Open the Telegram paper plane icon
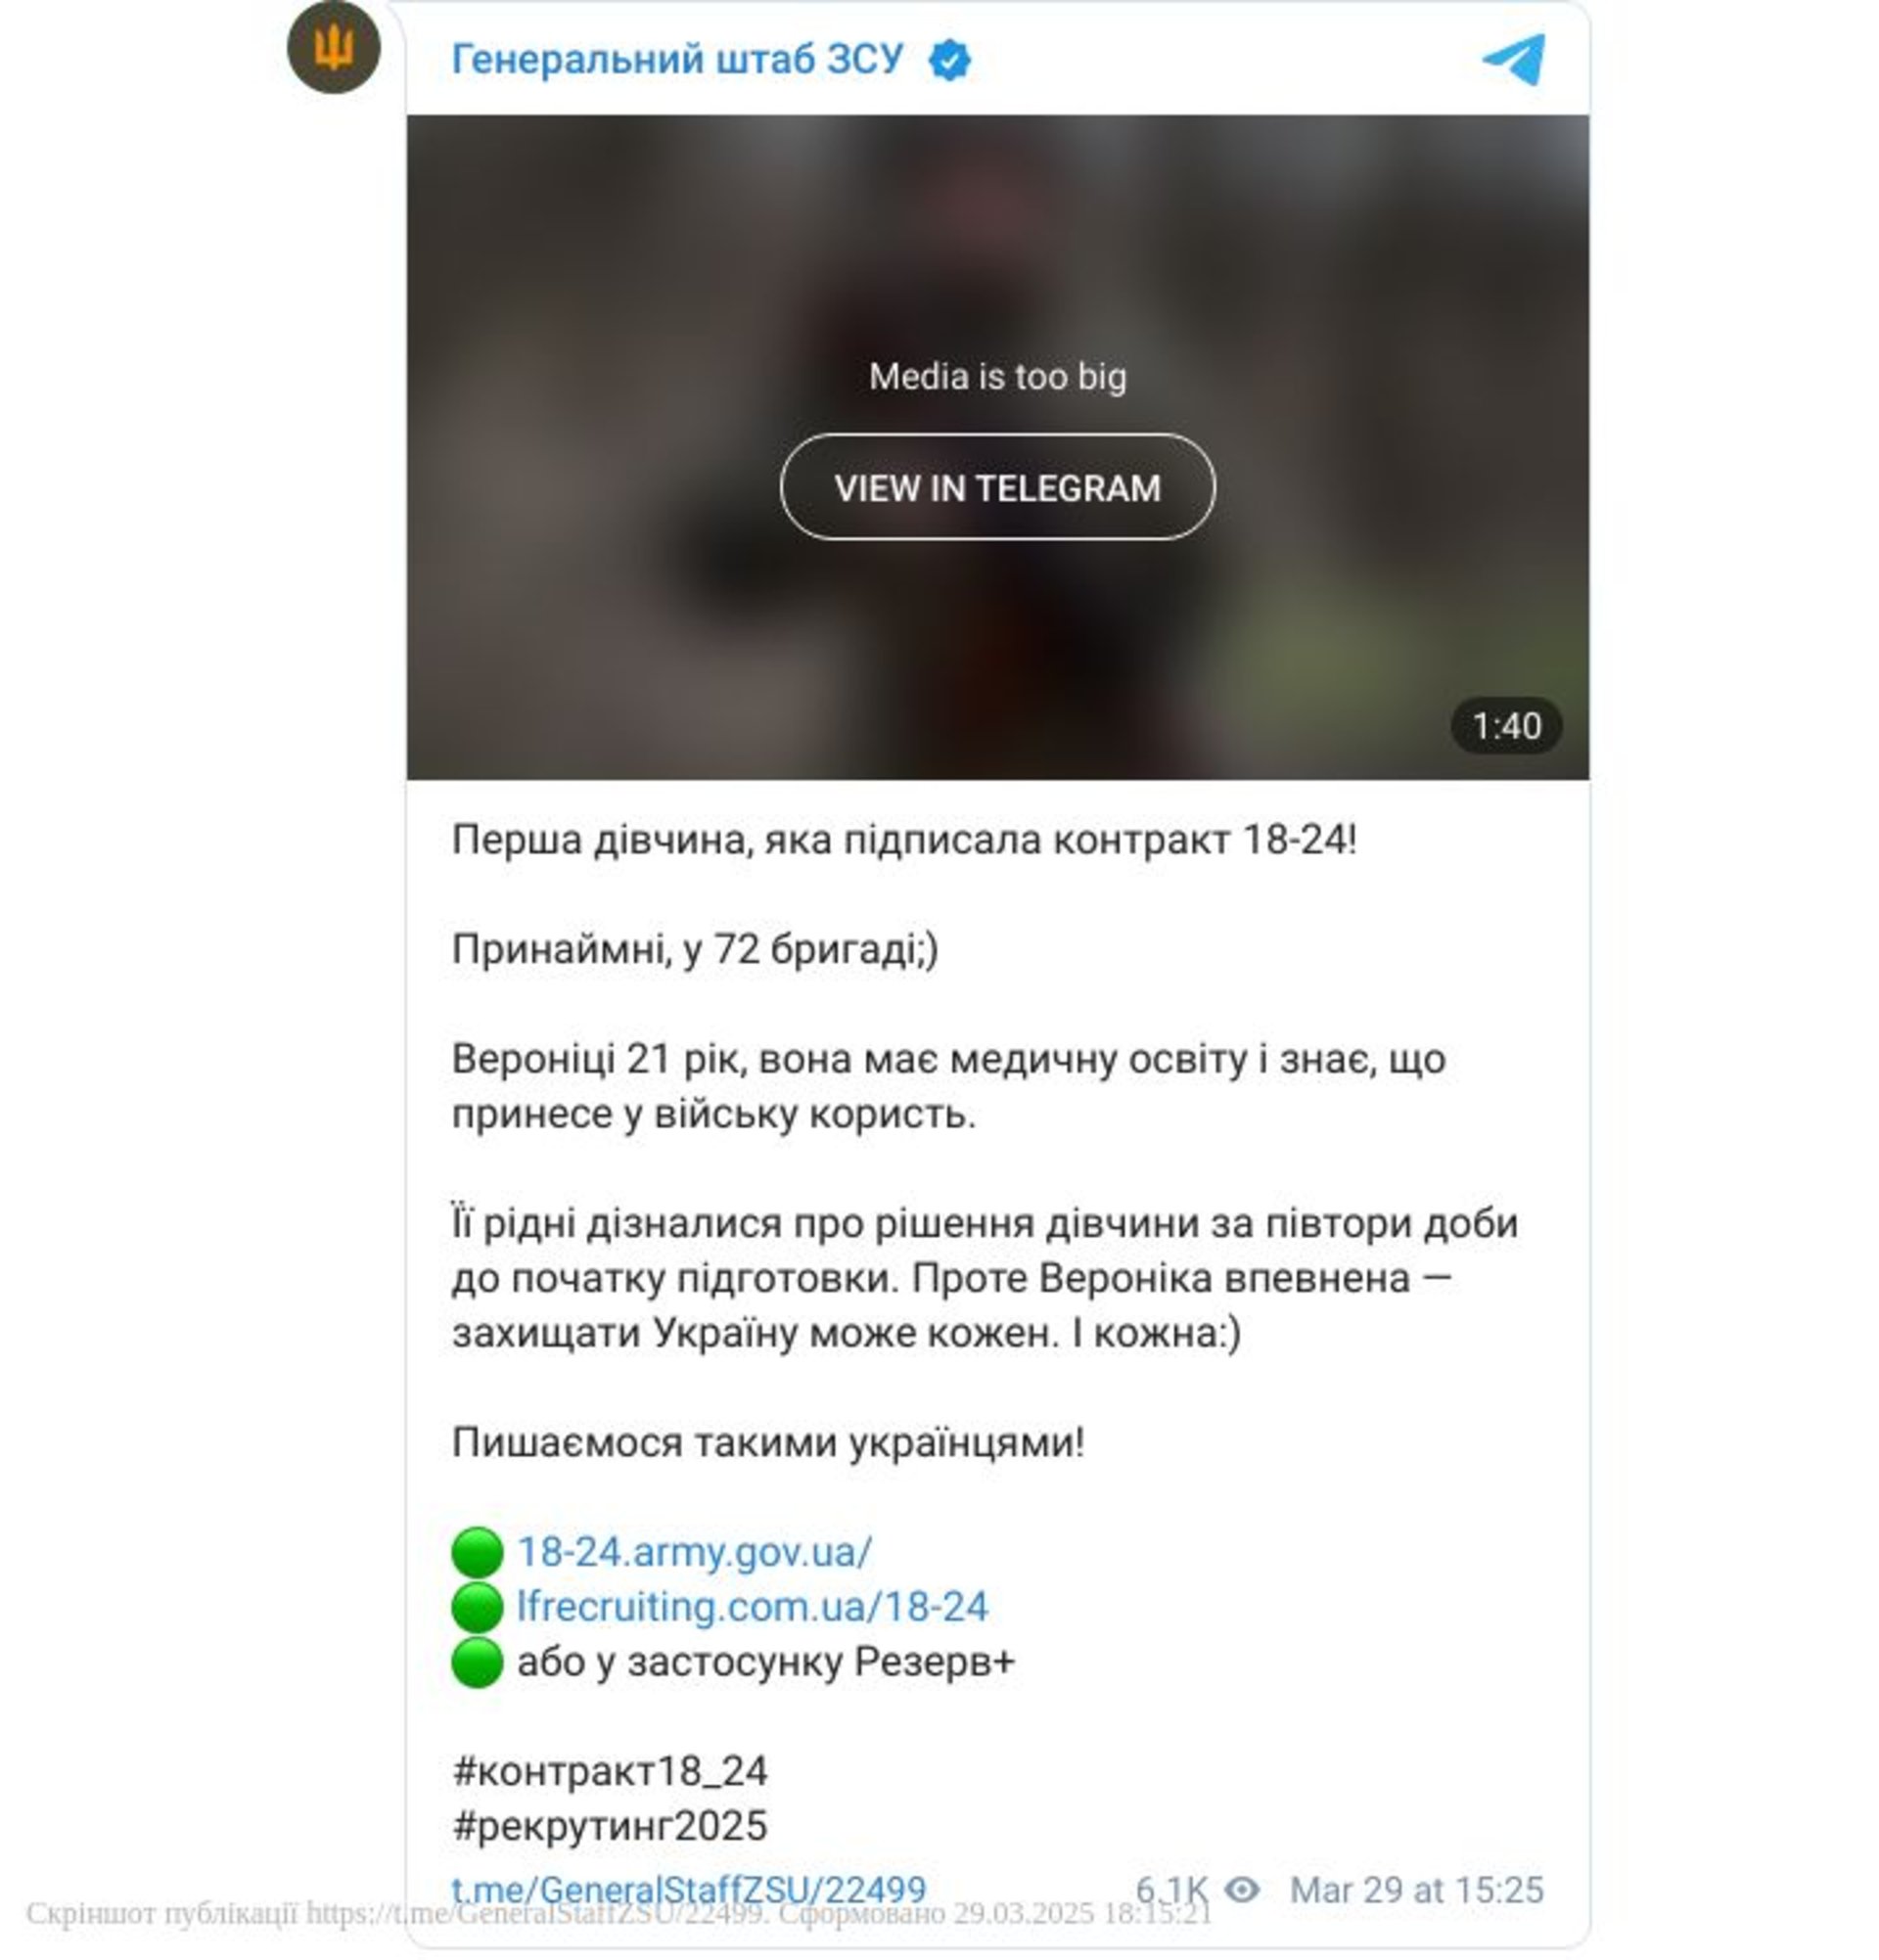This screenshot has height=1960, width=1879. click(x=1513, y=59)
